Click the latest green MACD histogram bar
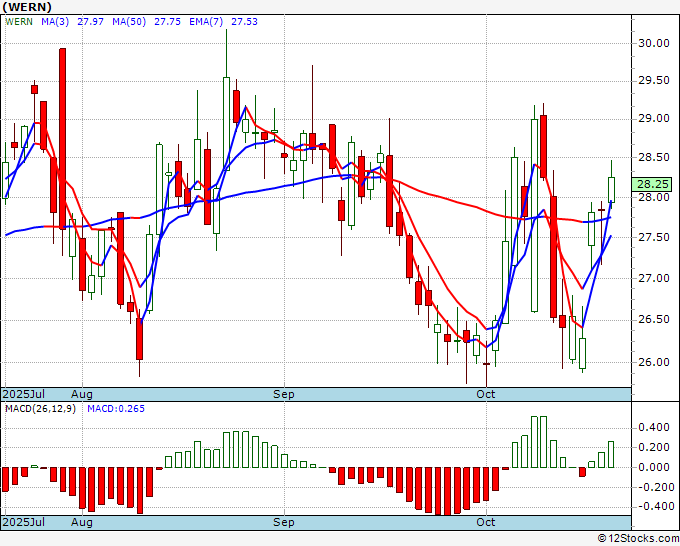This screenshot has width=680, height=546. point(611,454)
